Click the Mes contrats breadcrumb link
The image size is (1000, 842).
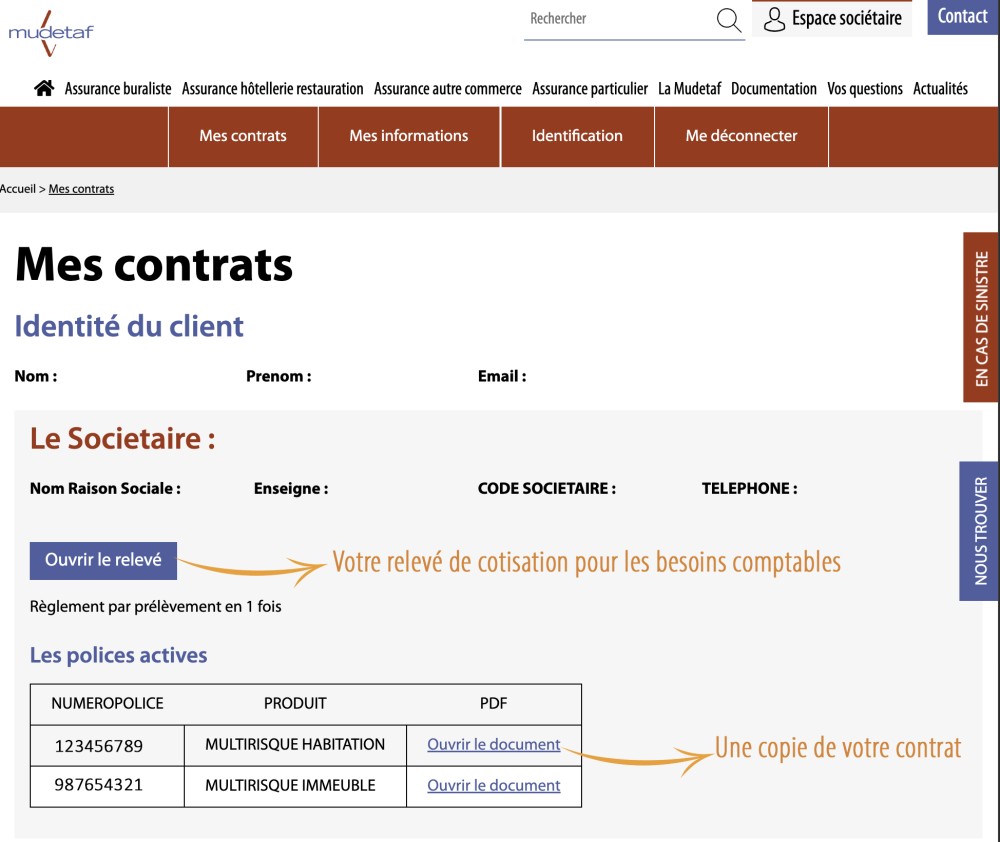click(81, 189)
